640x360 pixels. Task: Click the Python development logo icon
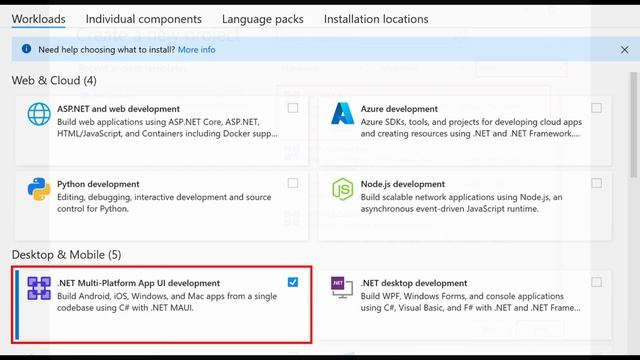[x=39, y=189]
